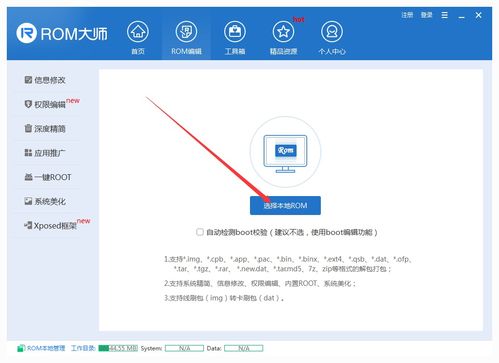Click the 选择本地ROM button
The height and width of the screenshot is (363, 499).
pos(285,206)
